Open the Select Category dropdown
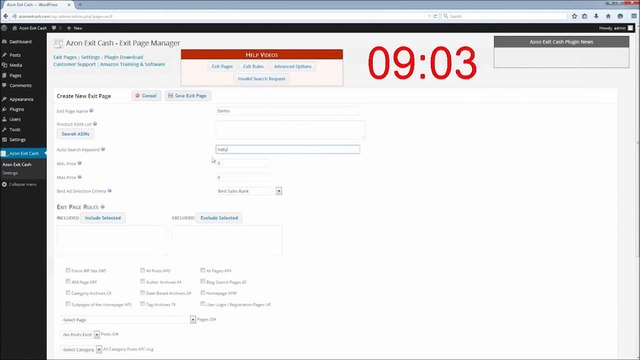The image size is (640, 360). click(81, 349)
